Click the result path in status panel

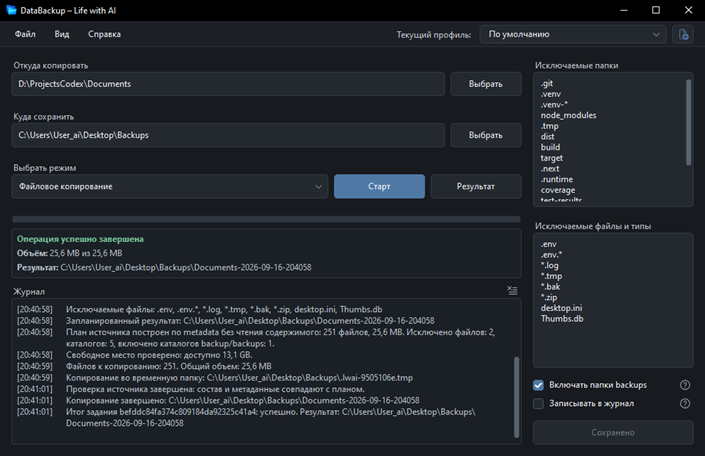[186, 268]
